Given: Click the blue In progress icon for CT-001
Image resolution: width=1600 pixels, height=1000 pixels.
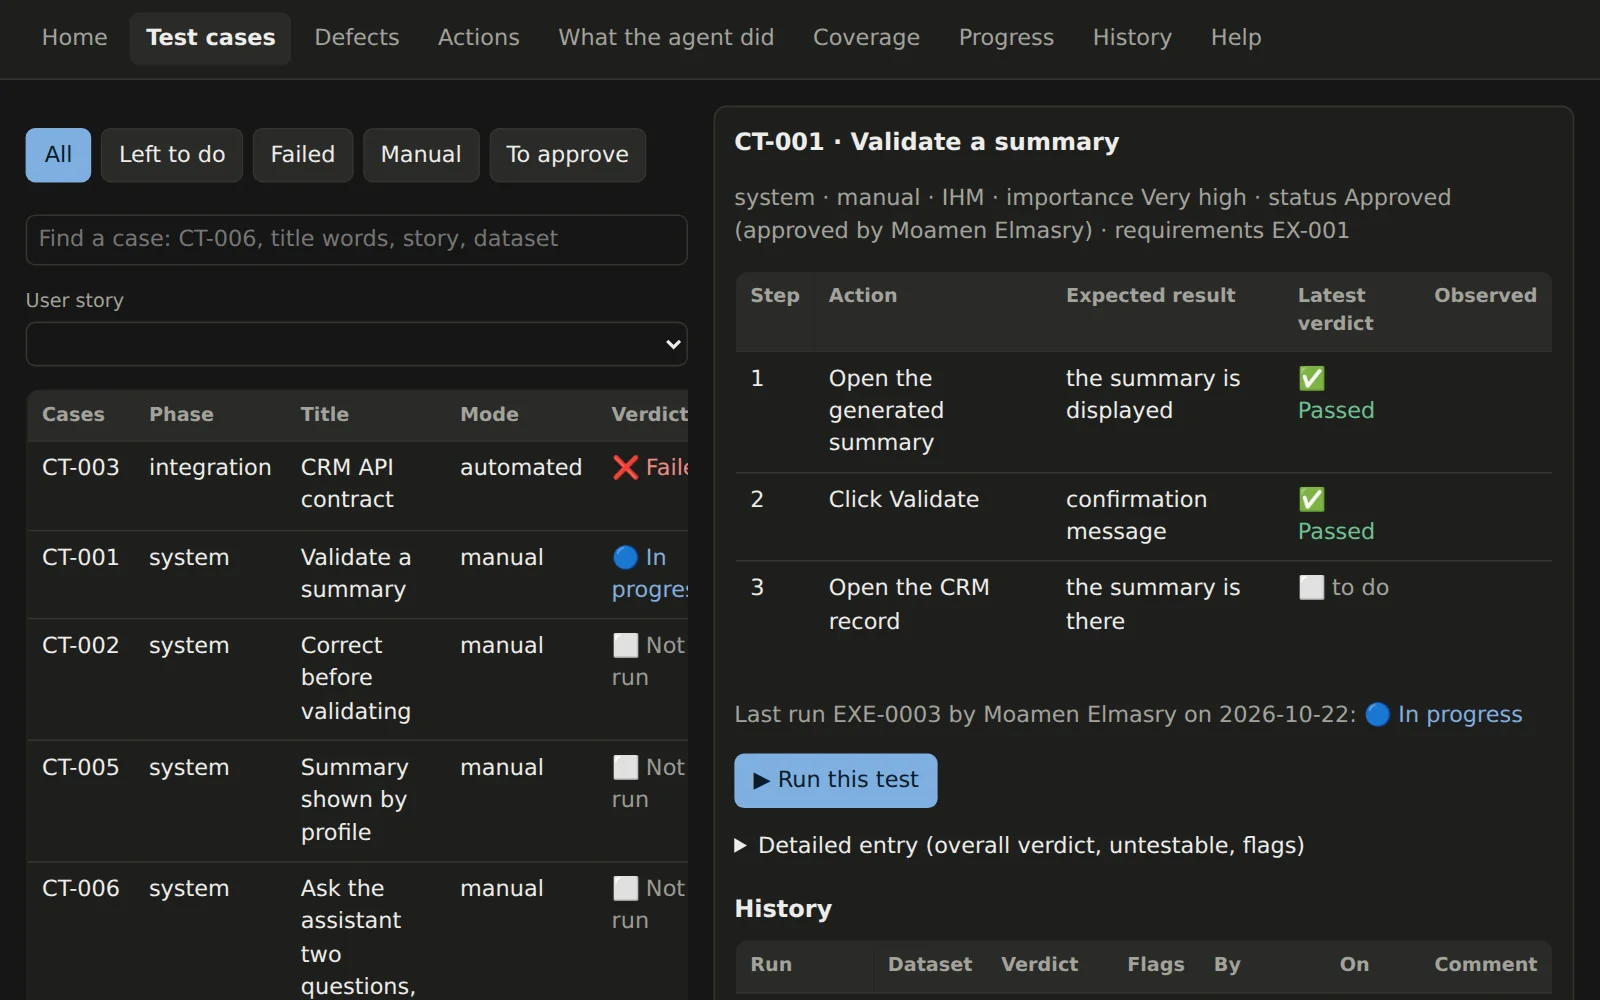Looking at the screenshot, I should coord(626,557).
